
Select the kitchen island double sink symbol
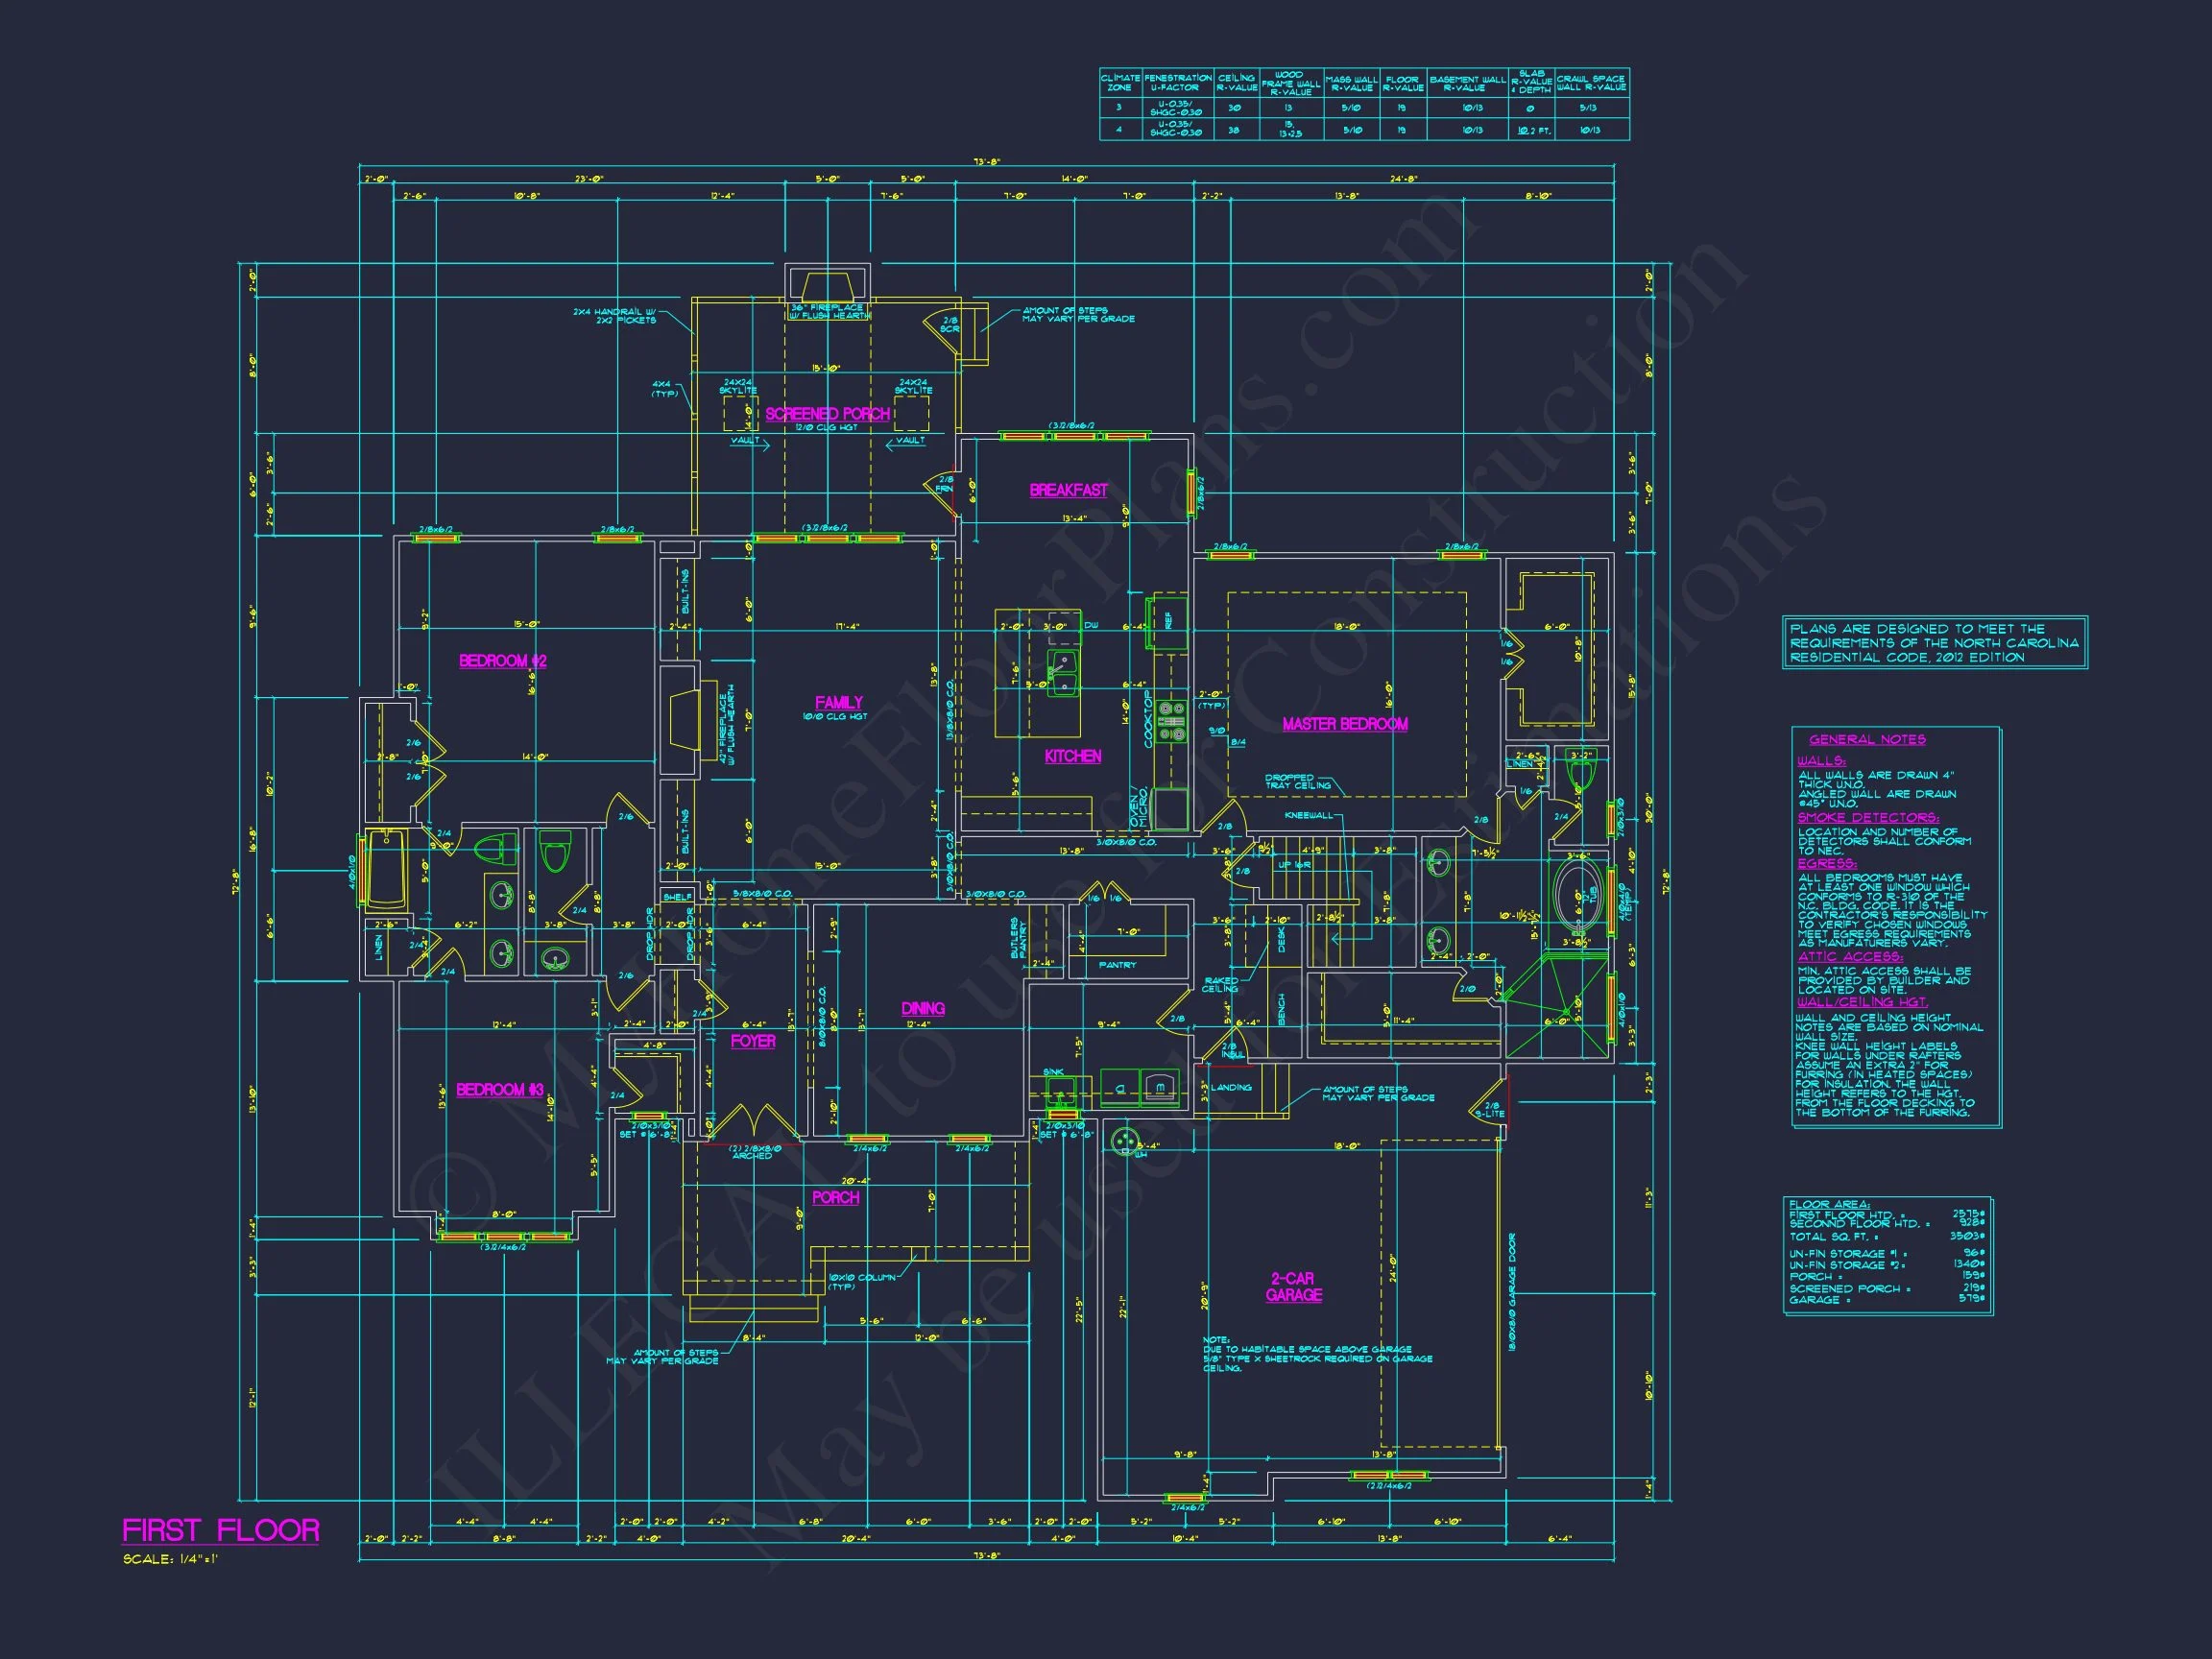pos(1062,672)
